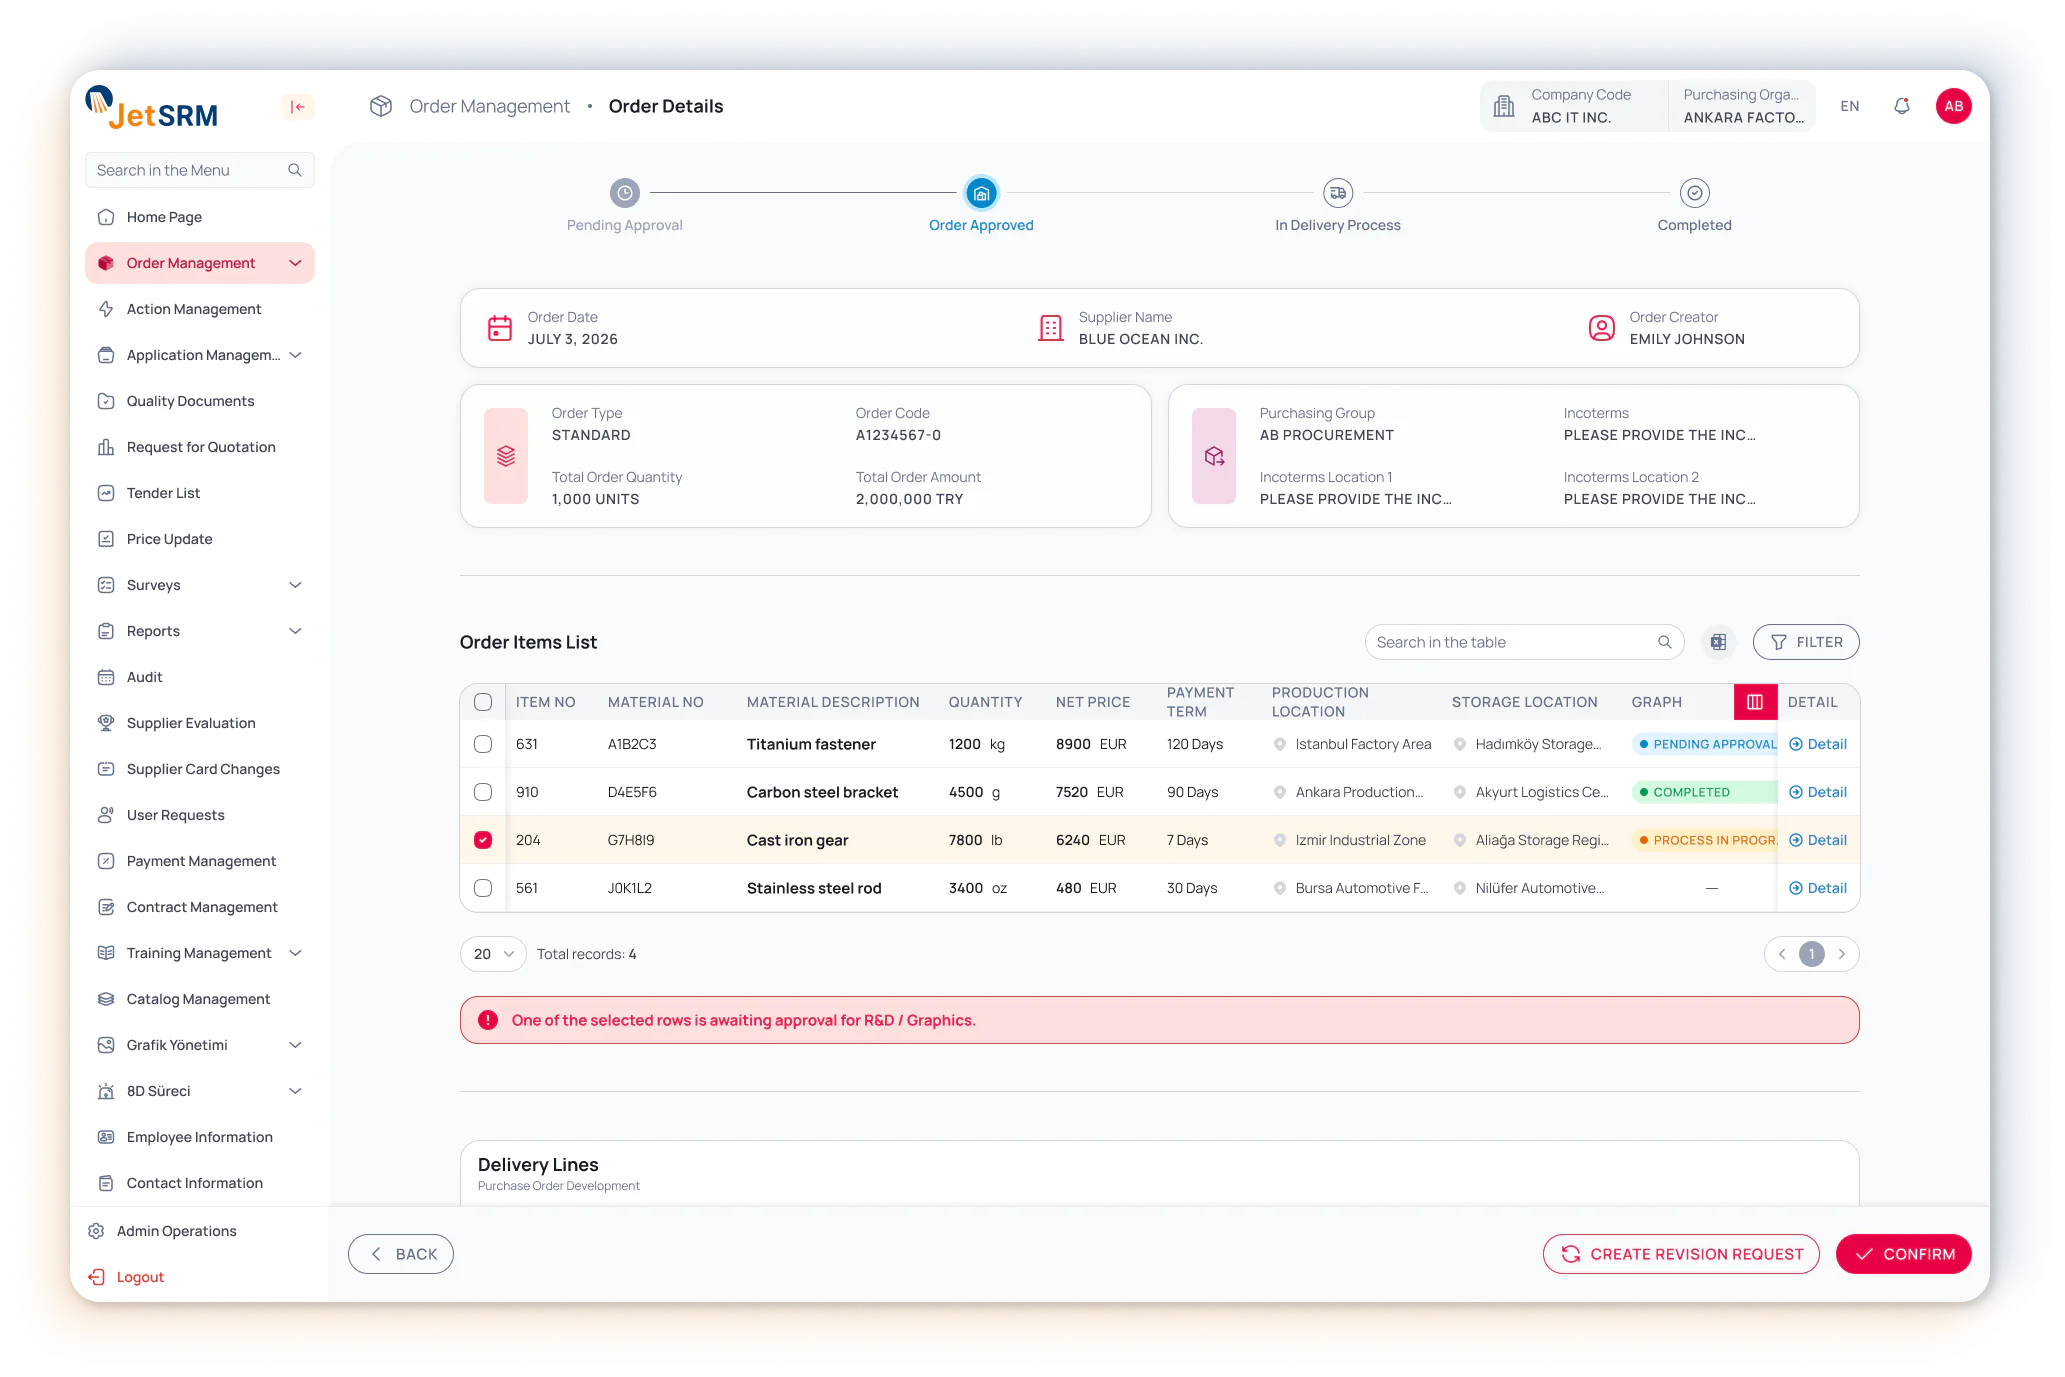This screenshot has height=1377, width=2065.
Task: Go to next page arrow
Action: [1841, 954]
